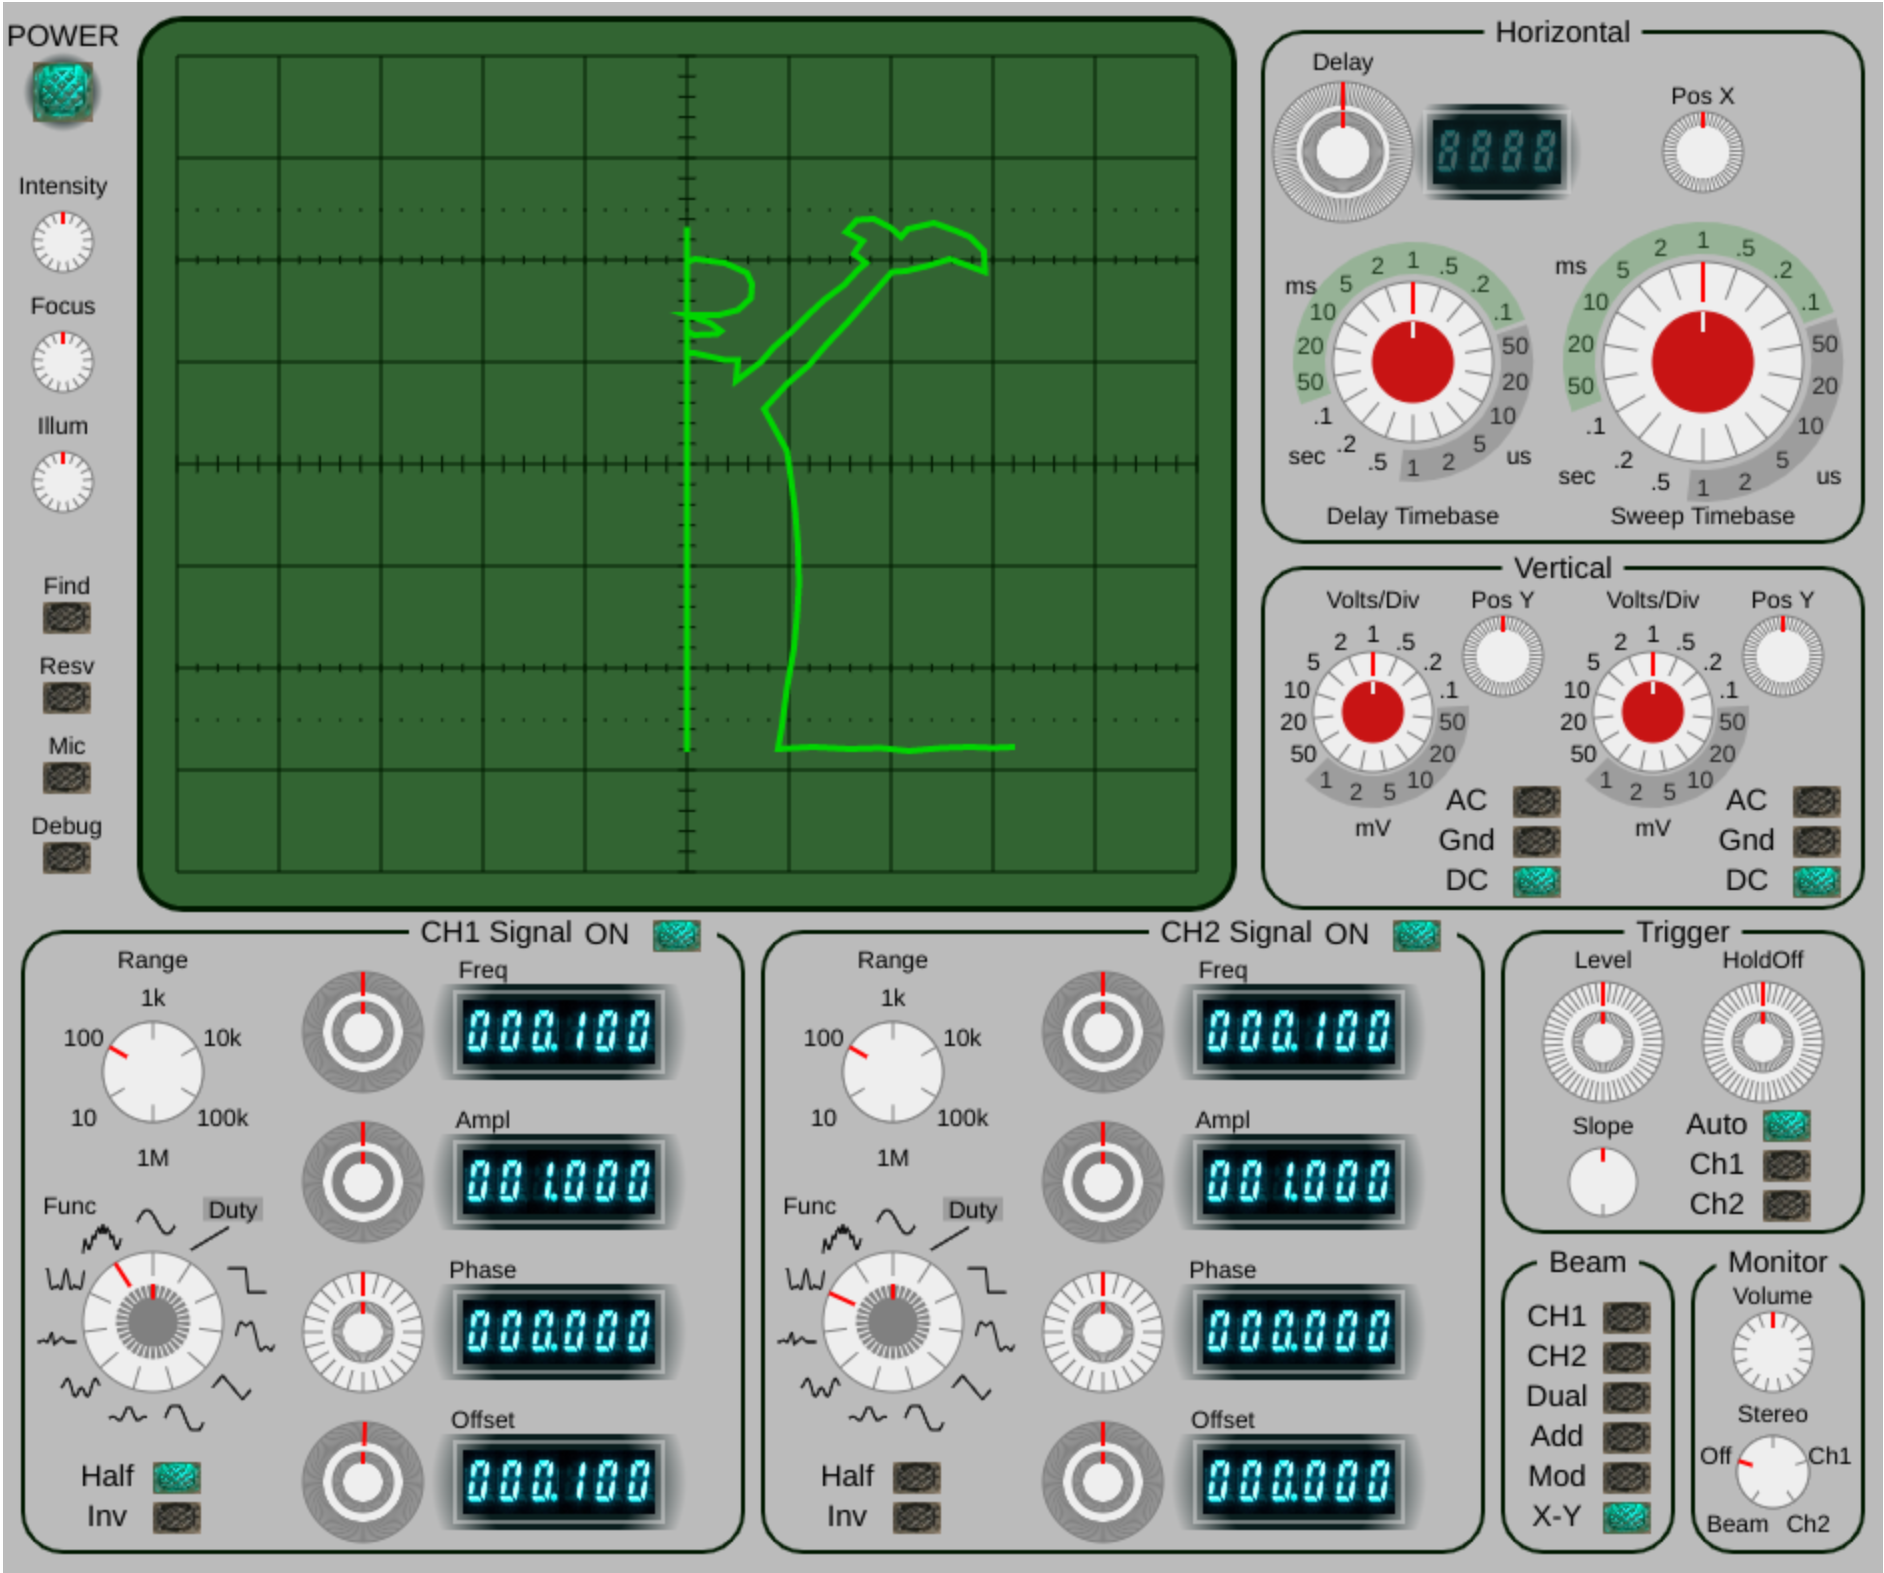
Task: Enable the Mic input button
Action: [x=67, y=778]
